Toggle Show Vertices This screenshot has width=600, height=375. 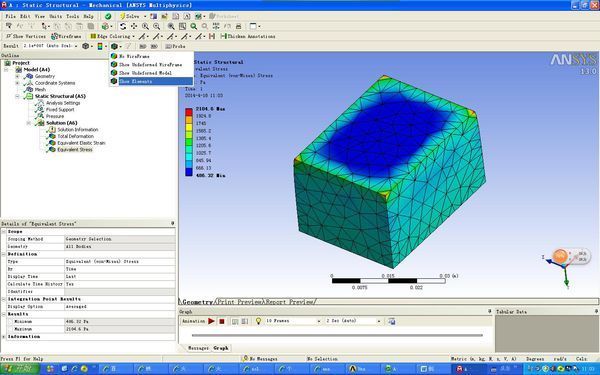26,36
